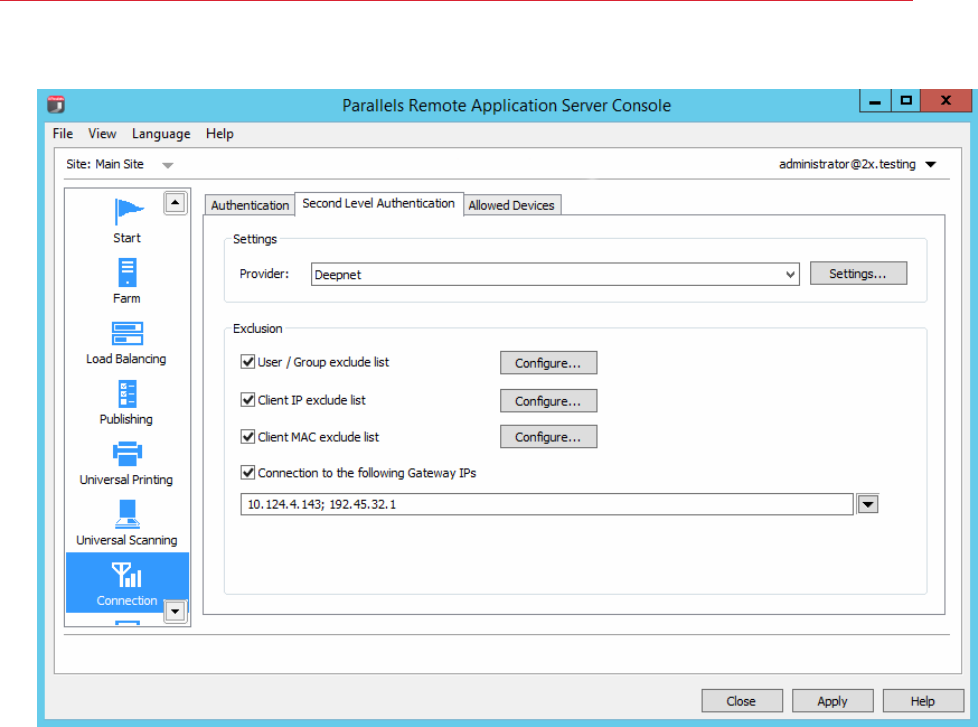Image resolution: width=978 pixels, height=727 pixels.
Task: Open the Help menu
Action: 220,133
